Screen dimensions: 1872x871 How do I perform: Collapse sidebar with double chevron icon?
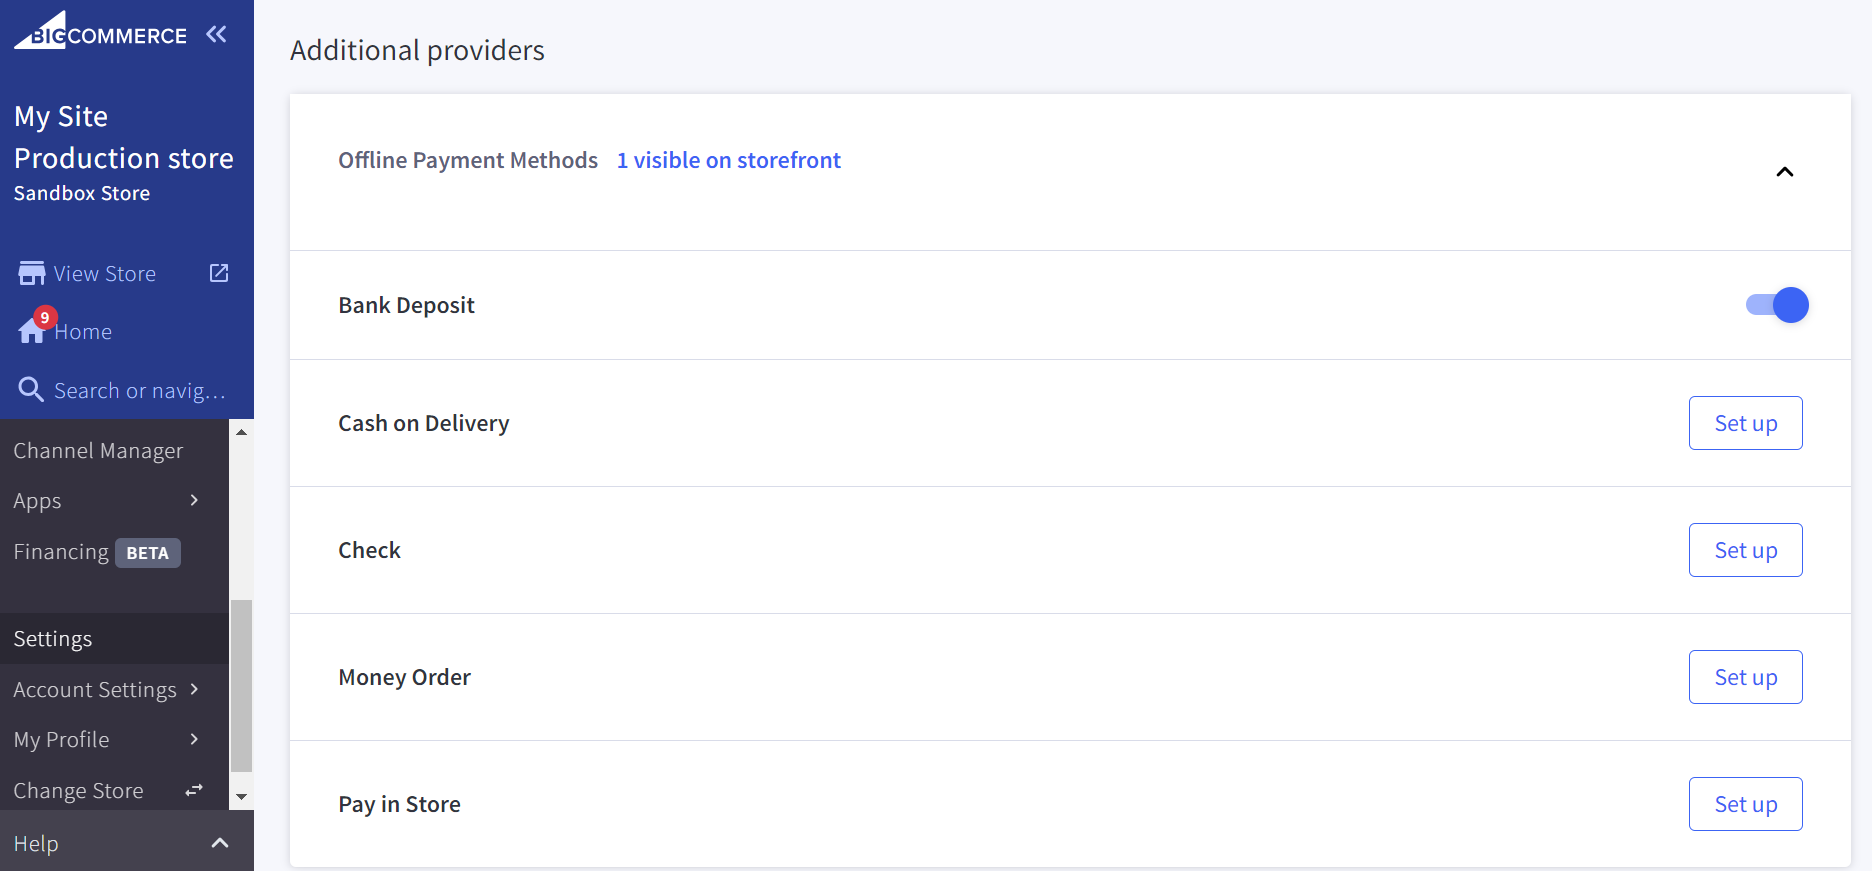click(216, 34)
